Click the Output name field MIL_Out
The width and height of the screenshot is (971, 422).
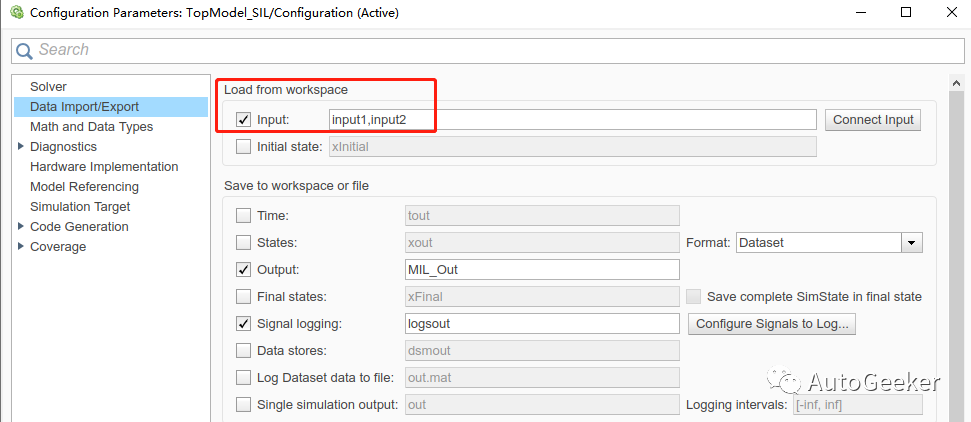(542, 270)
